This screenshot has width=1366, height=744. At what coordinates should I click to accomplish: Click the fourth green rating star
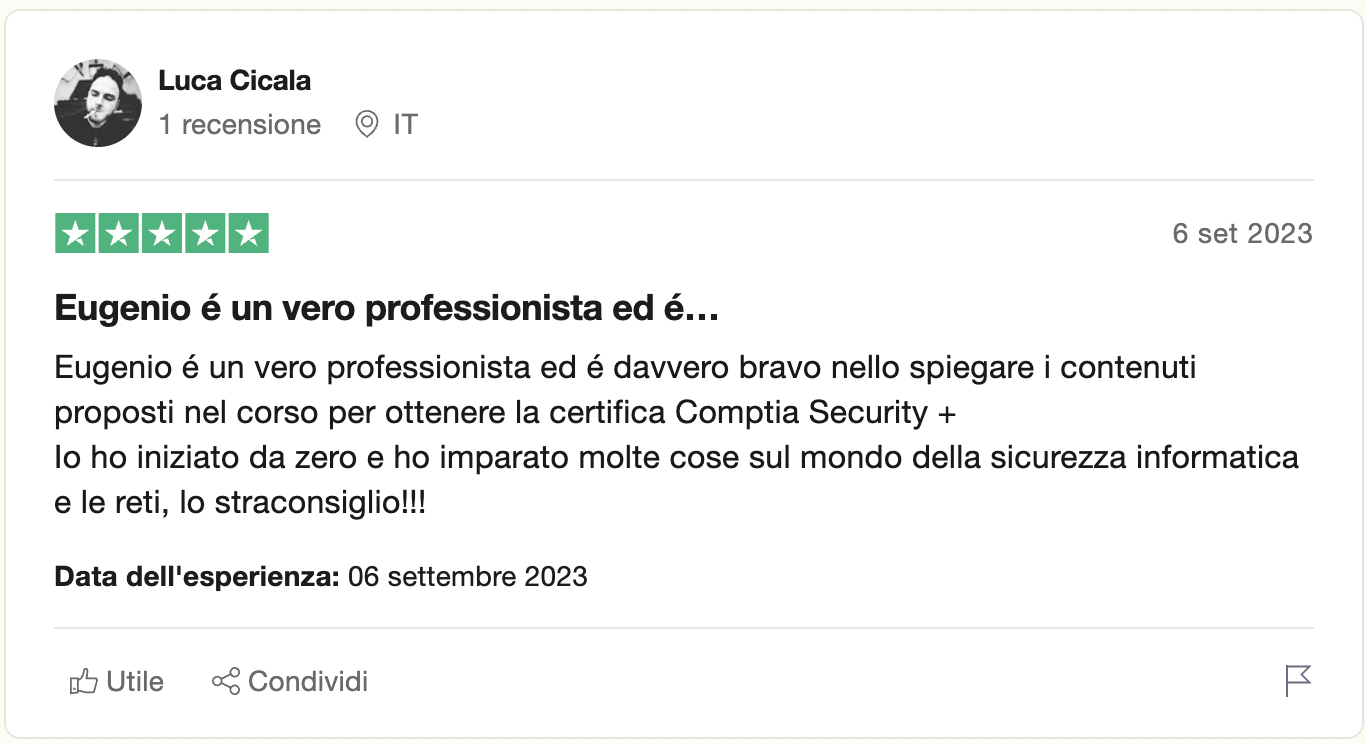coord(206,234)
